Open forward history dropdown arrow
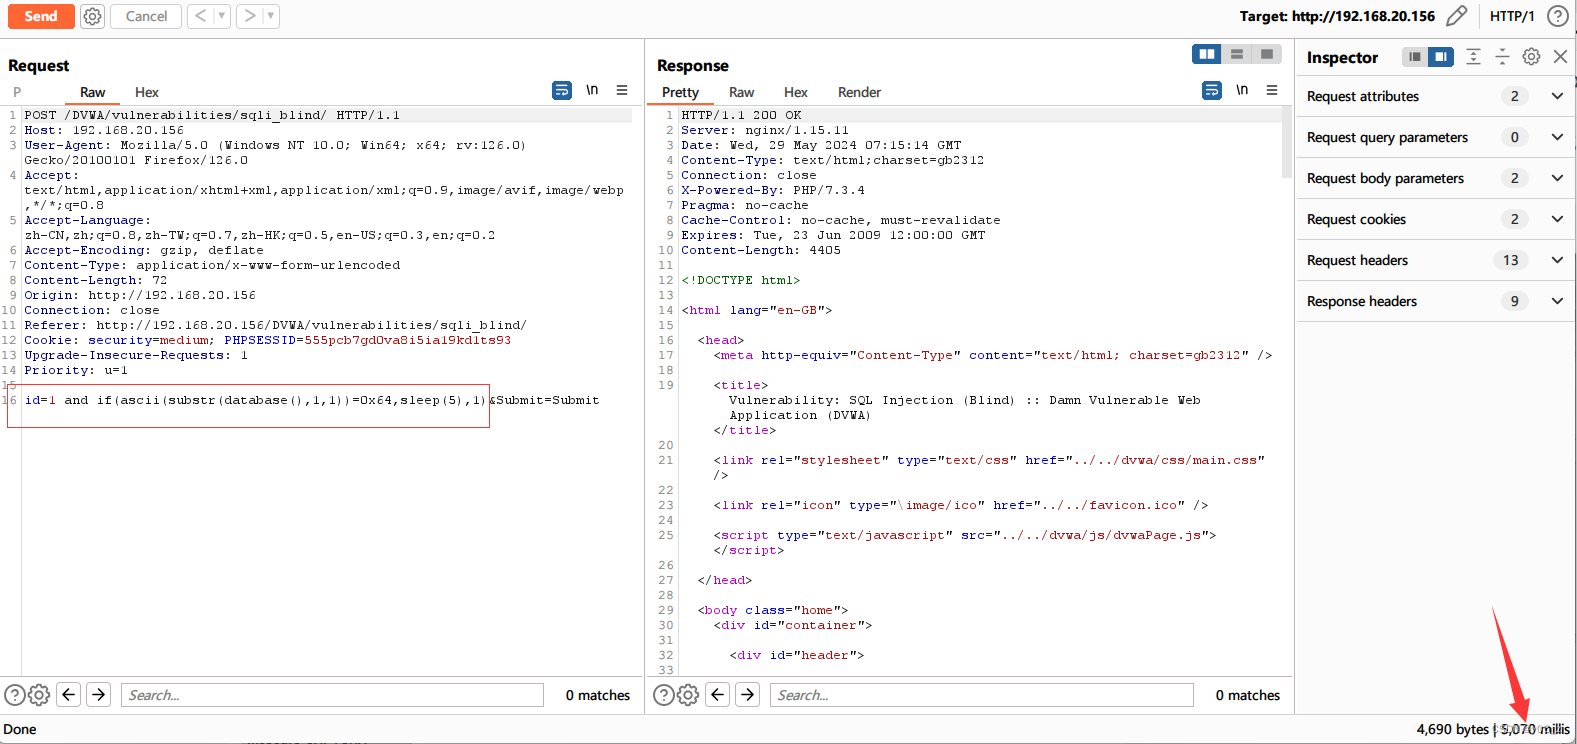 (x=271, y=16)
